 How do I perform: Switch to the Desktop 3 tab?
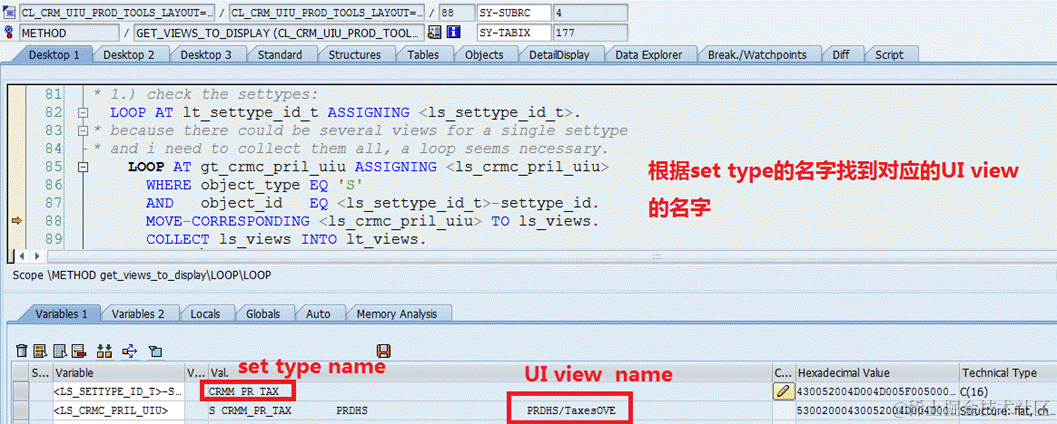tap(206, 55)
